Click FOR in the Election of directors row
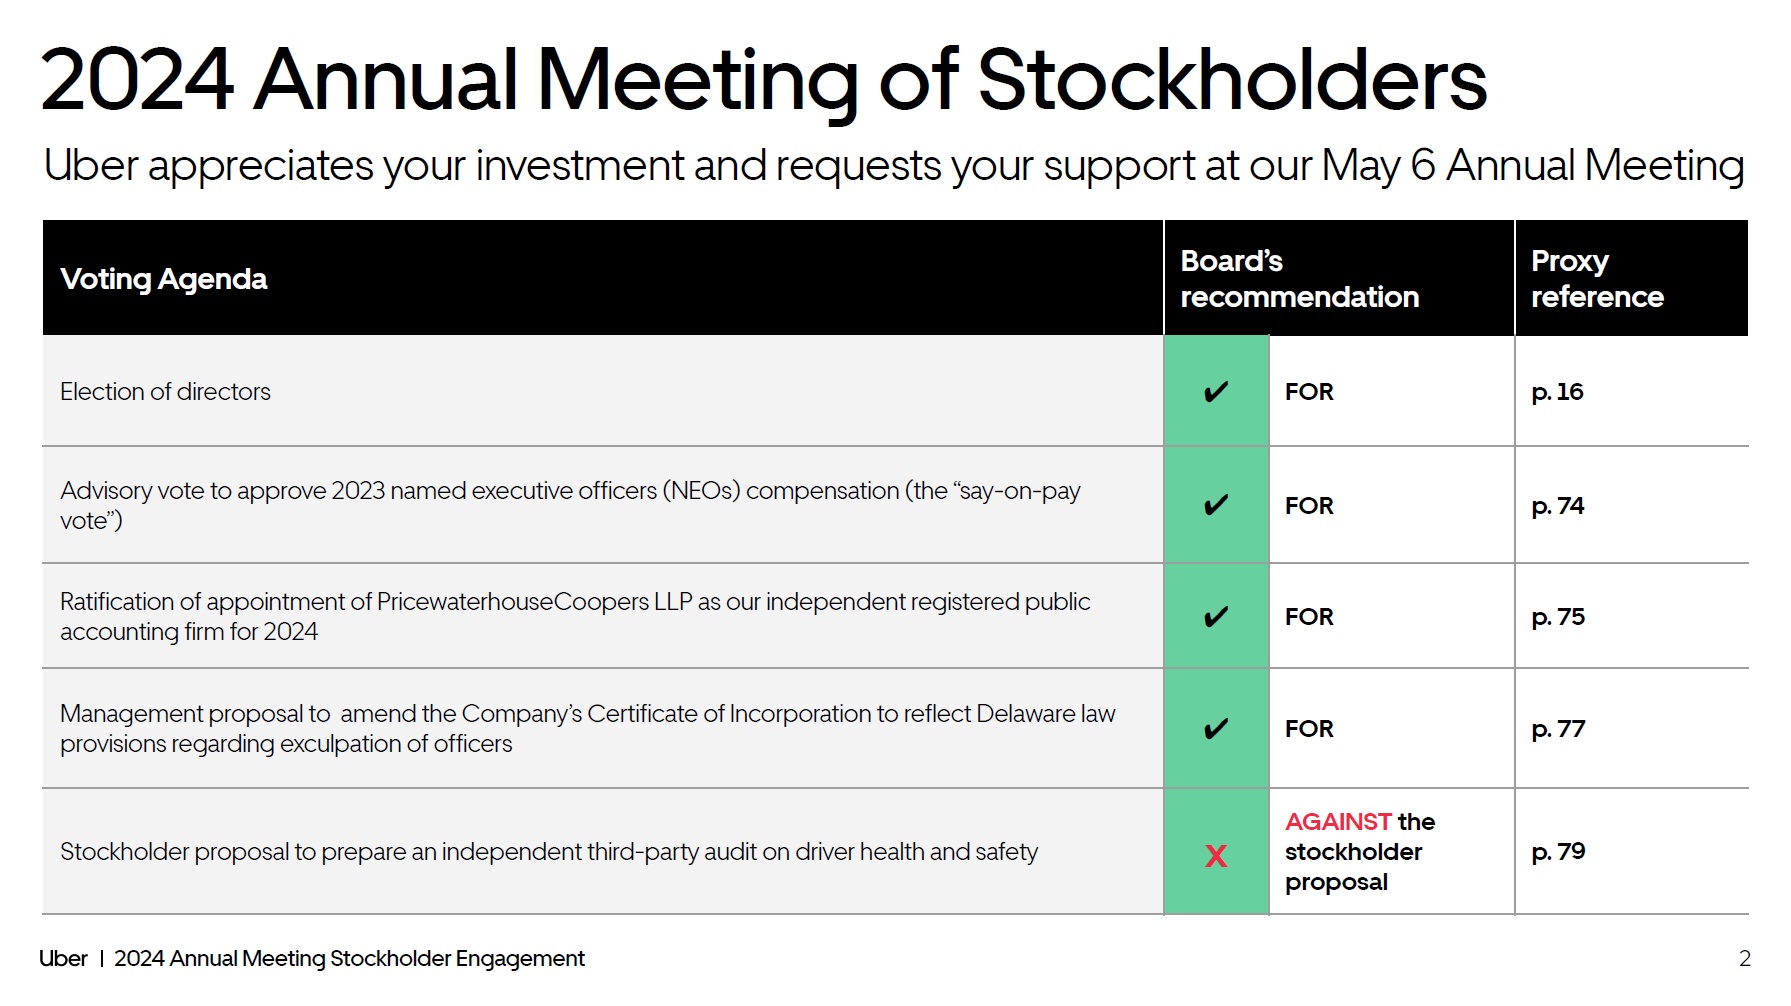Screen dimensions: 1791x1006 pos(1309,392)
